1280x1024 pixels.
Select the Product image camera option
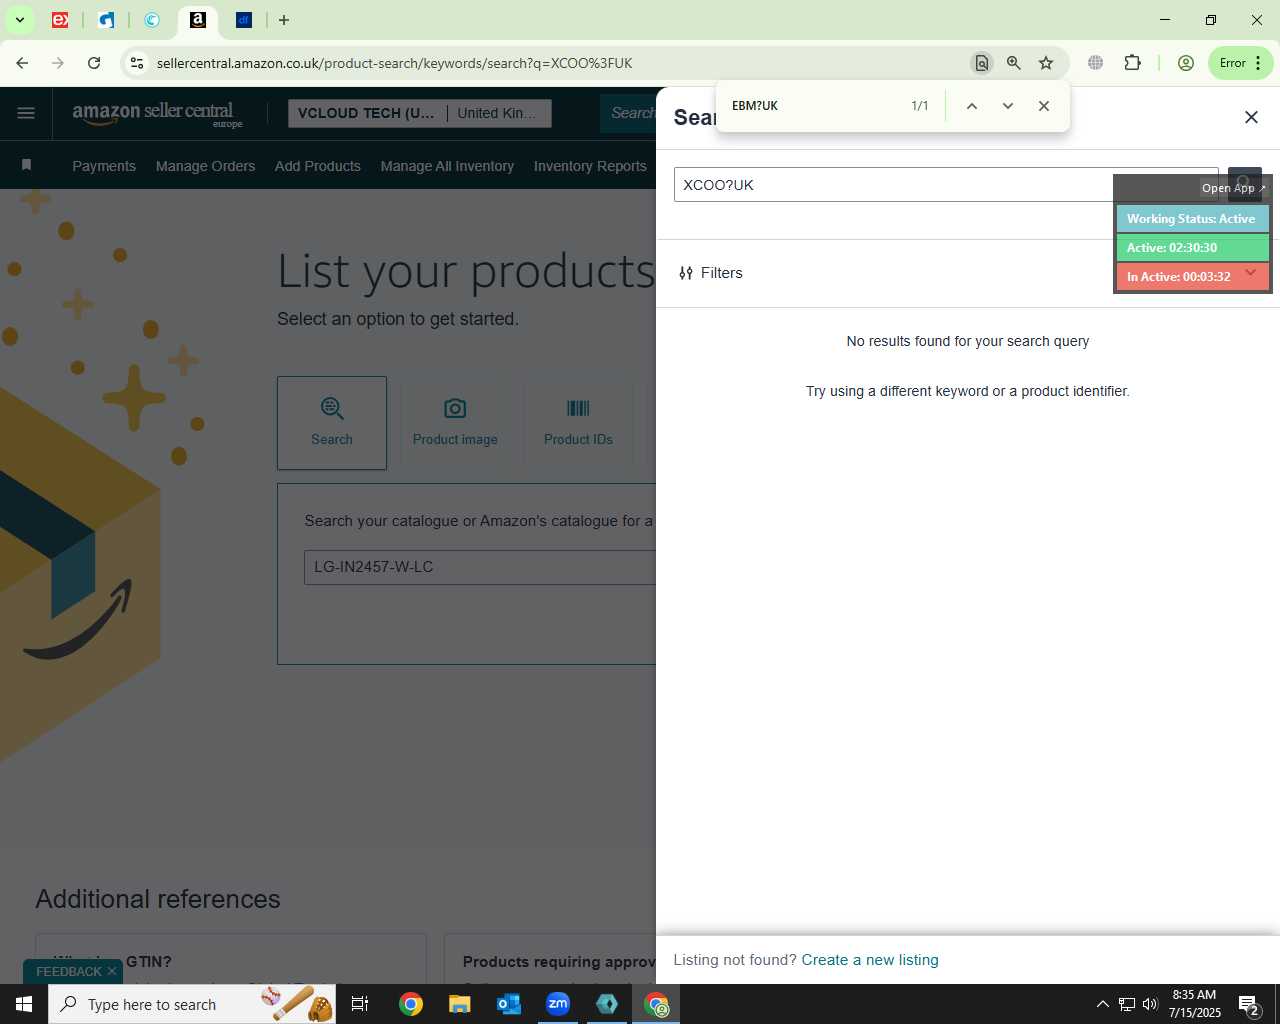pos(455,423)
